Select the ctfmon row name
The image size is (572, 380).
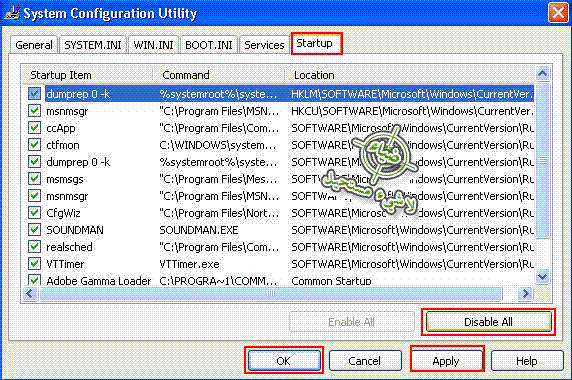pos(63,145)
